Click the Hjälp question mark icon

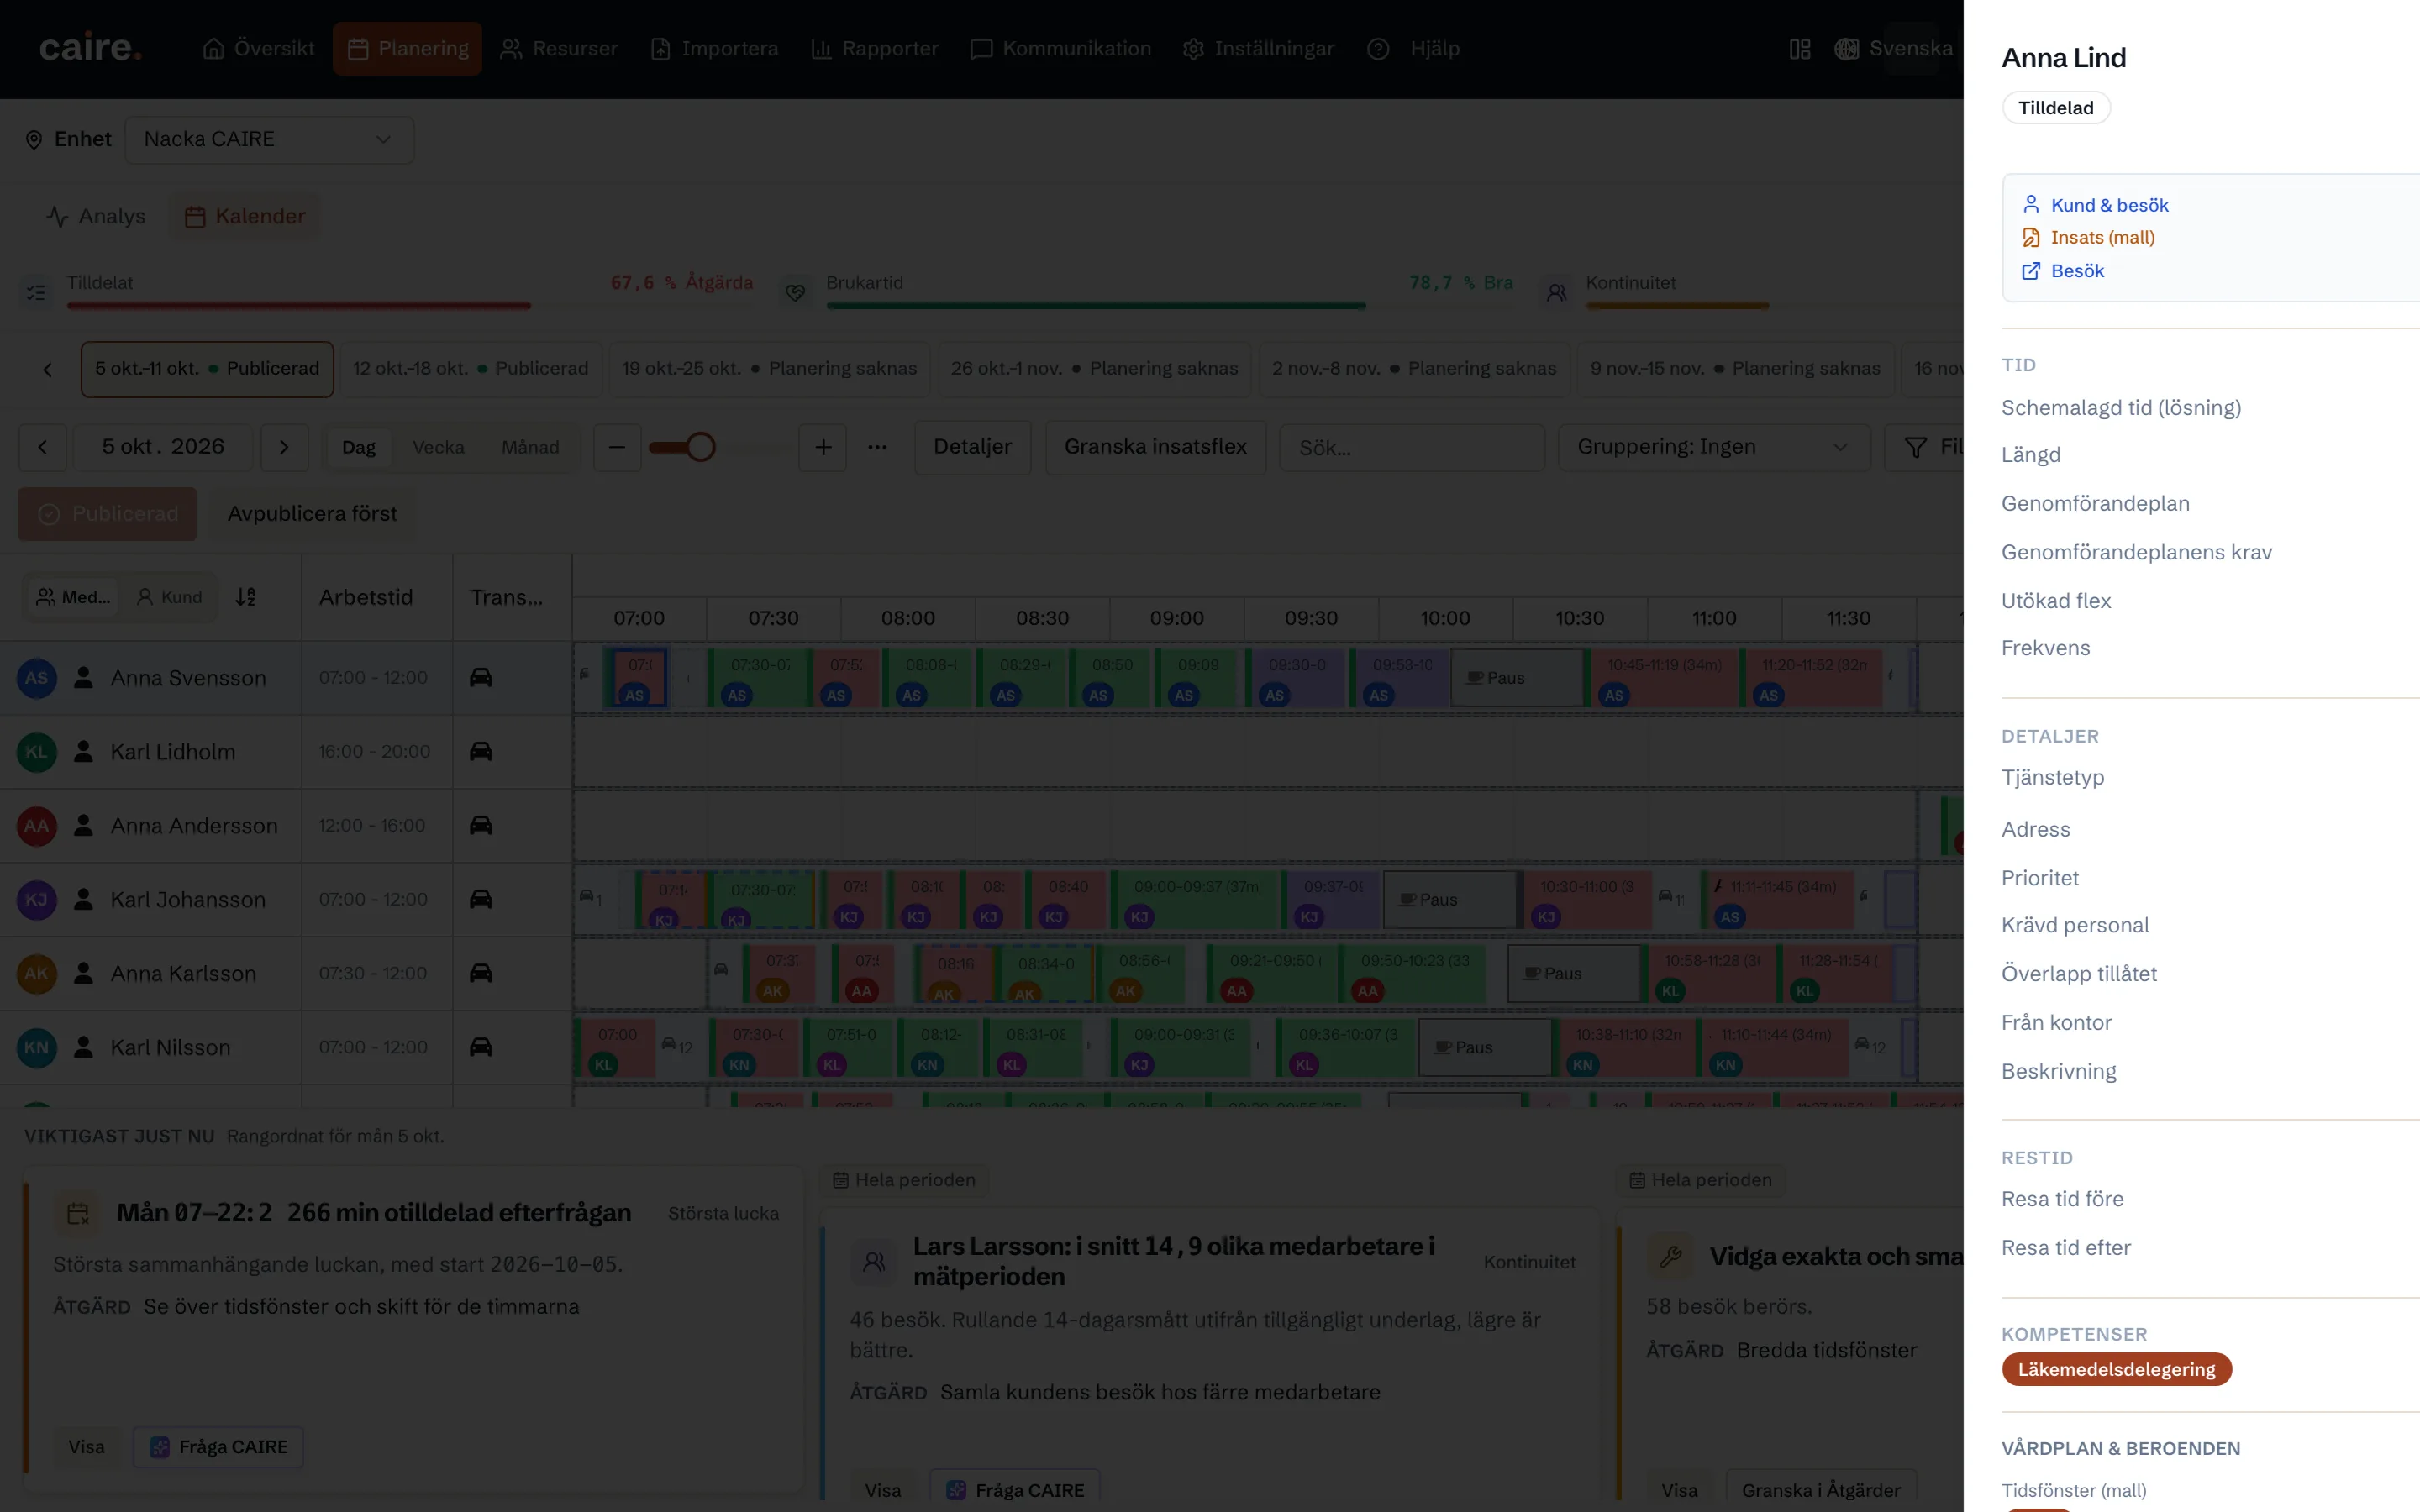(1378, 49)
